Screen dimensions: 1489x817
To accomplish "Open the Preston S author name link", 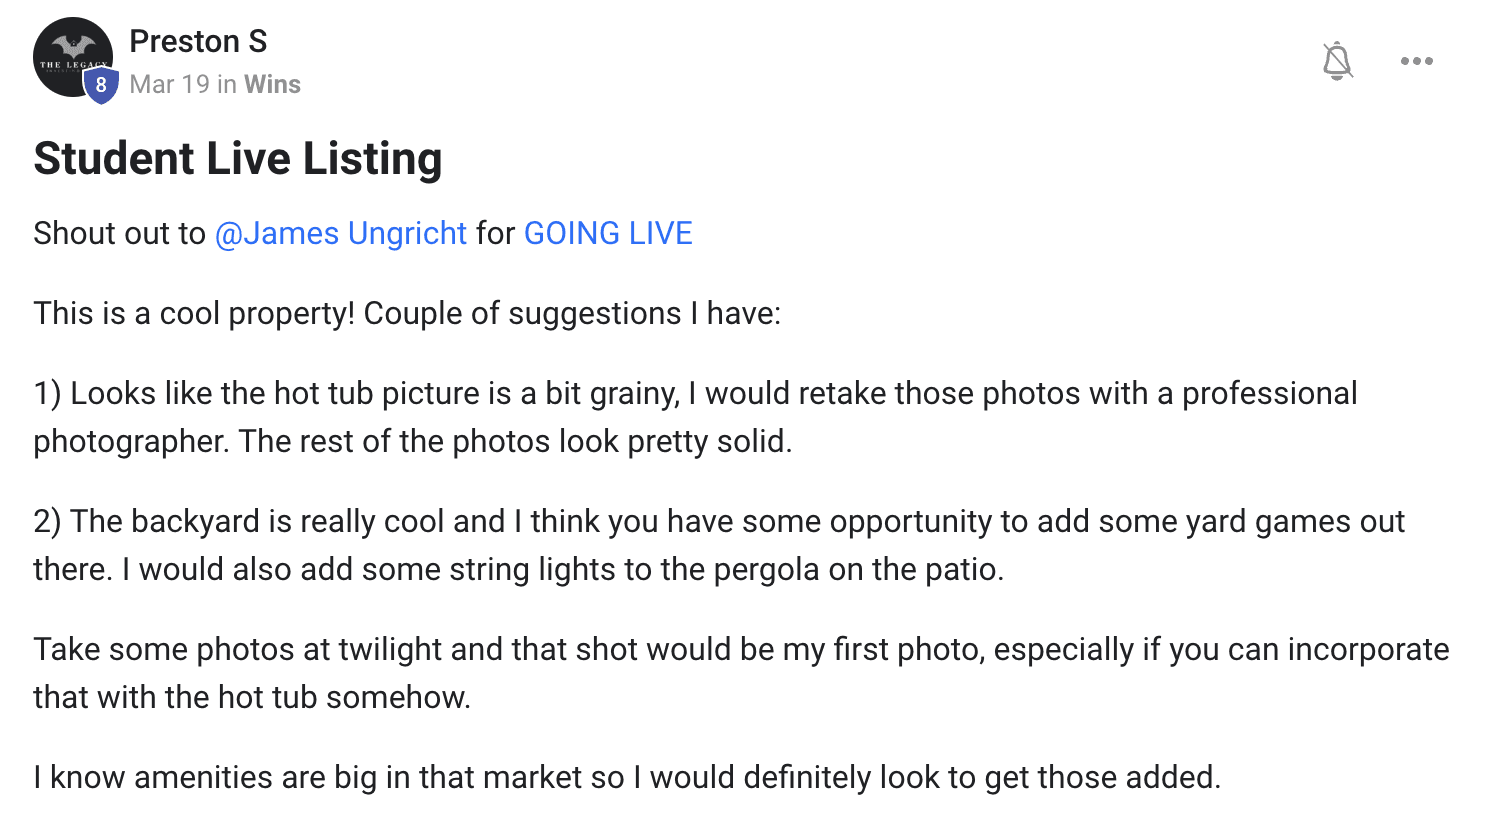I will (x=198, y=41).
